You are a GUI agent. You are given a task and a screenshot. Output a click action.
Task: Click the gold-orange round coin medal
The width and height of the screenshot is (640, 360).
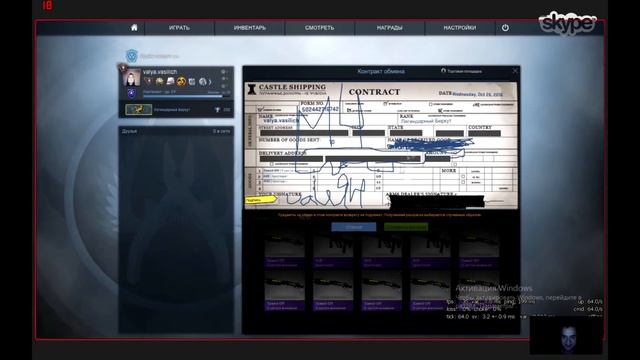point(181,82)
